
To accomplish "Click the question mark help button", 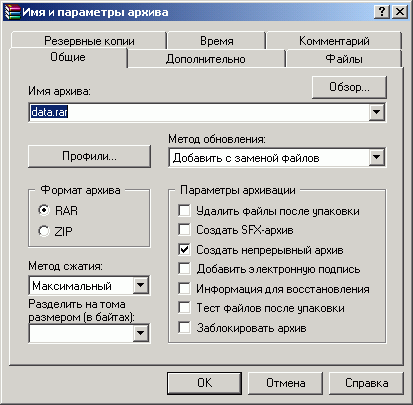I will pyautogui.click(x=382, y=12).
